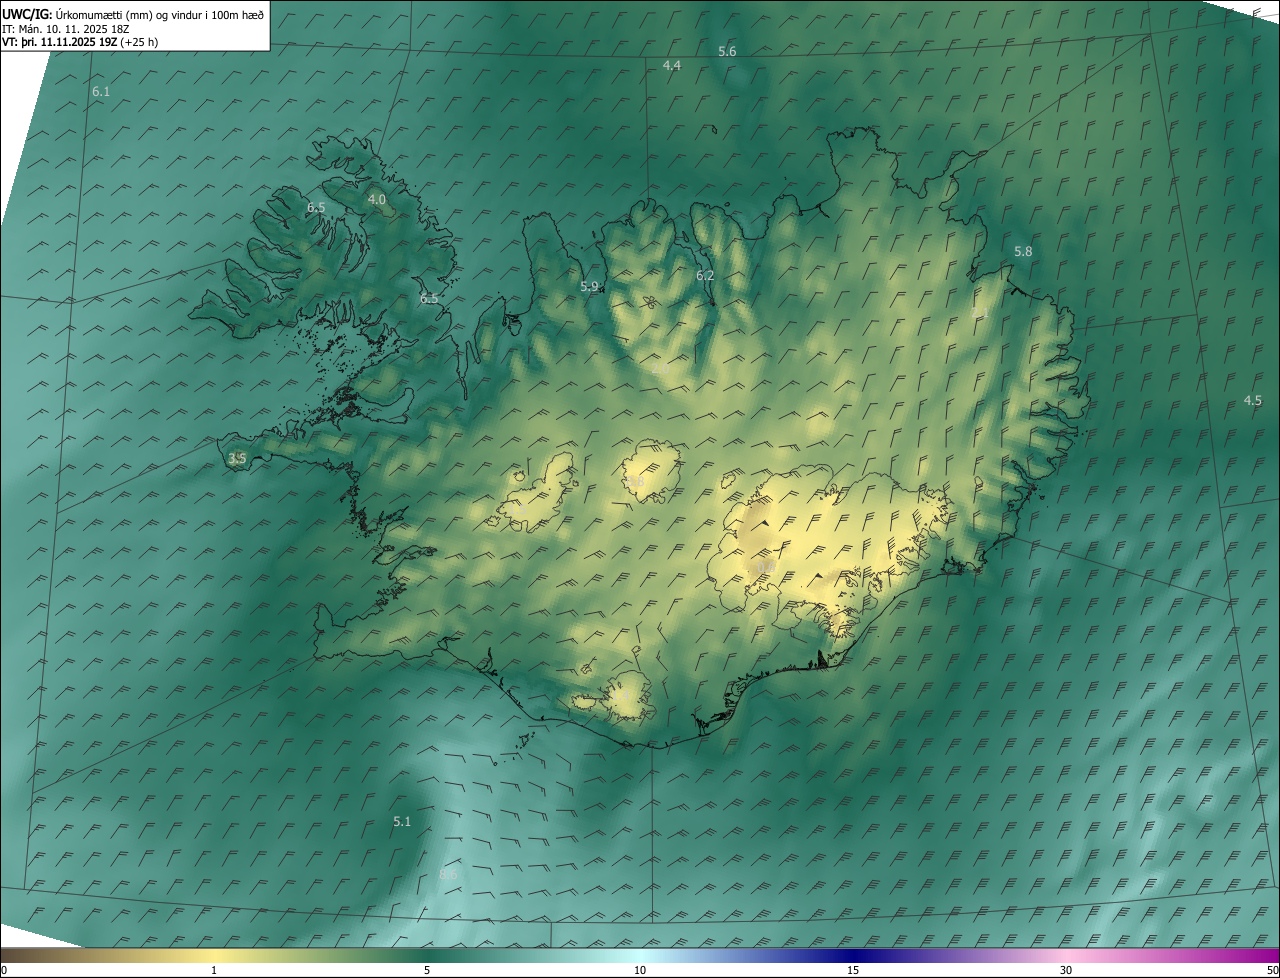Click the 5.9 value label

[589, 287]
